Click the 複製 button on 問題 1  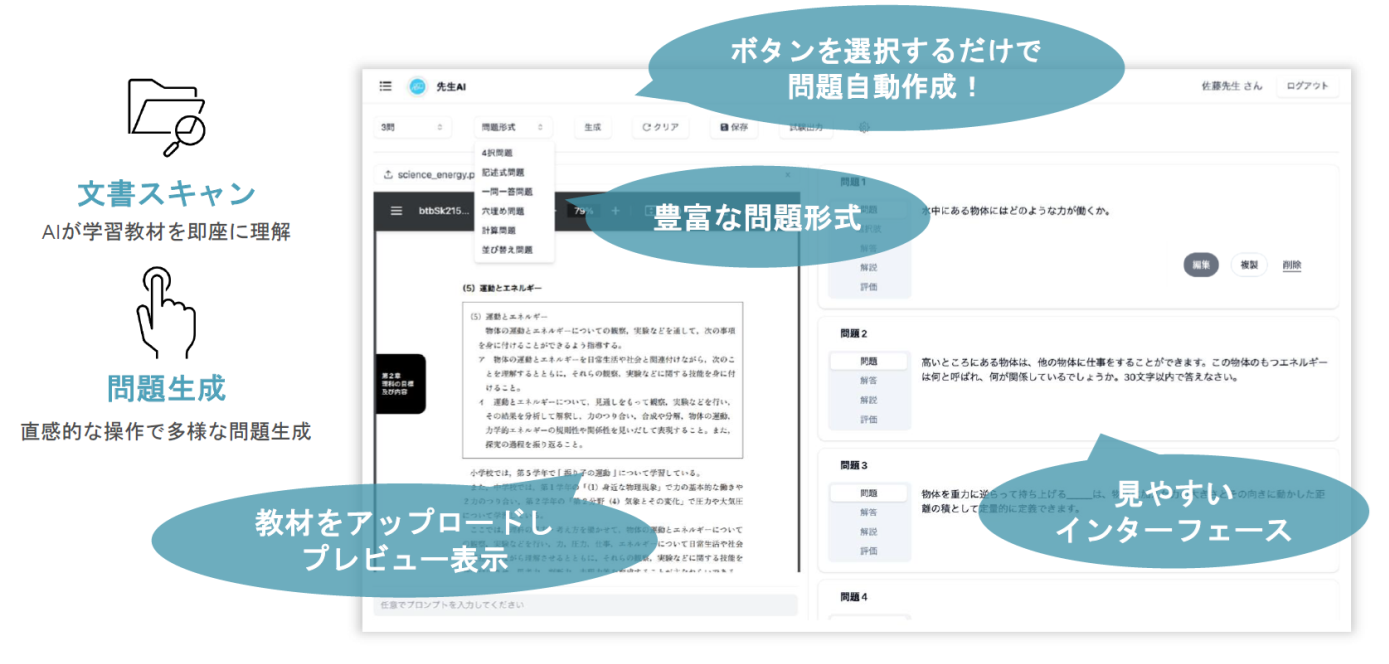(x=1249, y=265)
